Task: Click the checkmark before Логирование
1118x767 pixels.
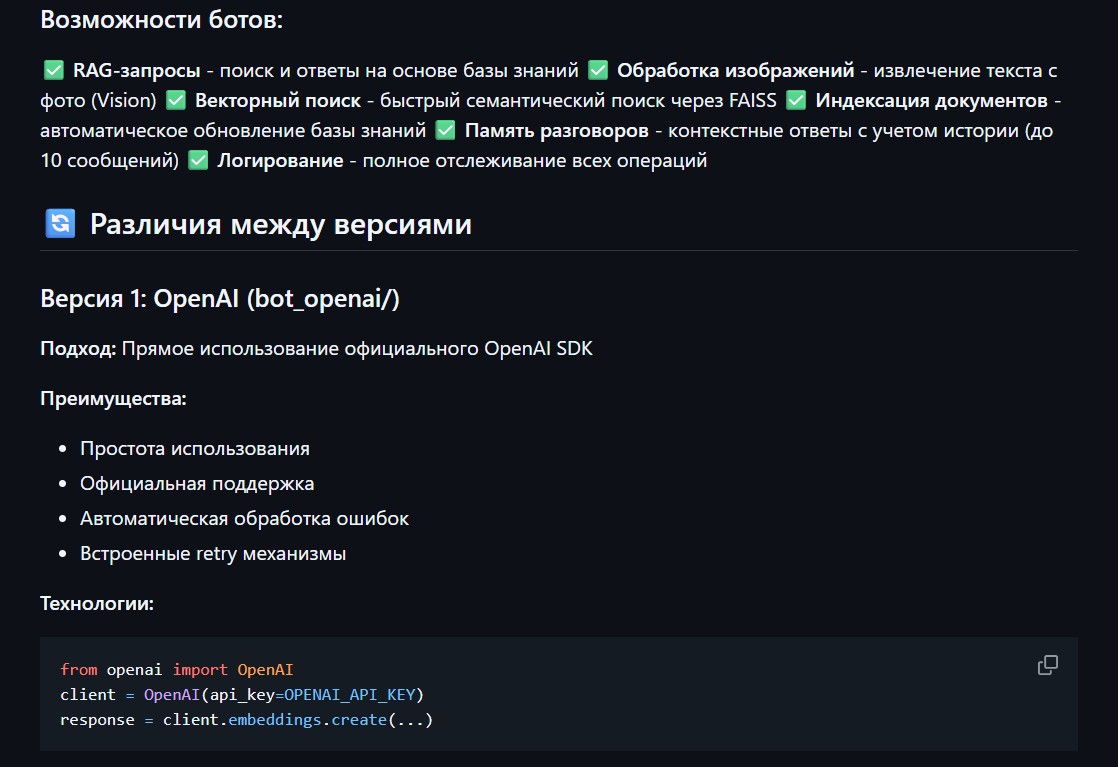Action: point(198,161)
